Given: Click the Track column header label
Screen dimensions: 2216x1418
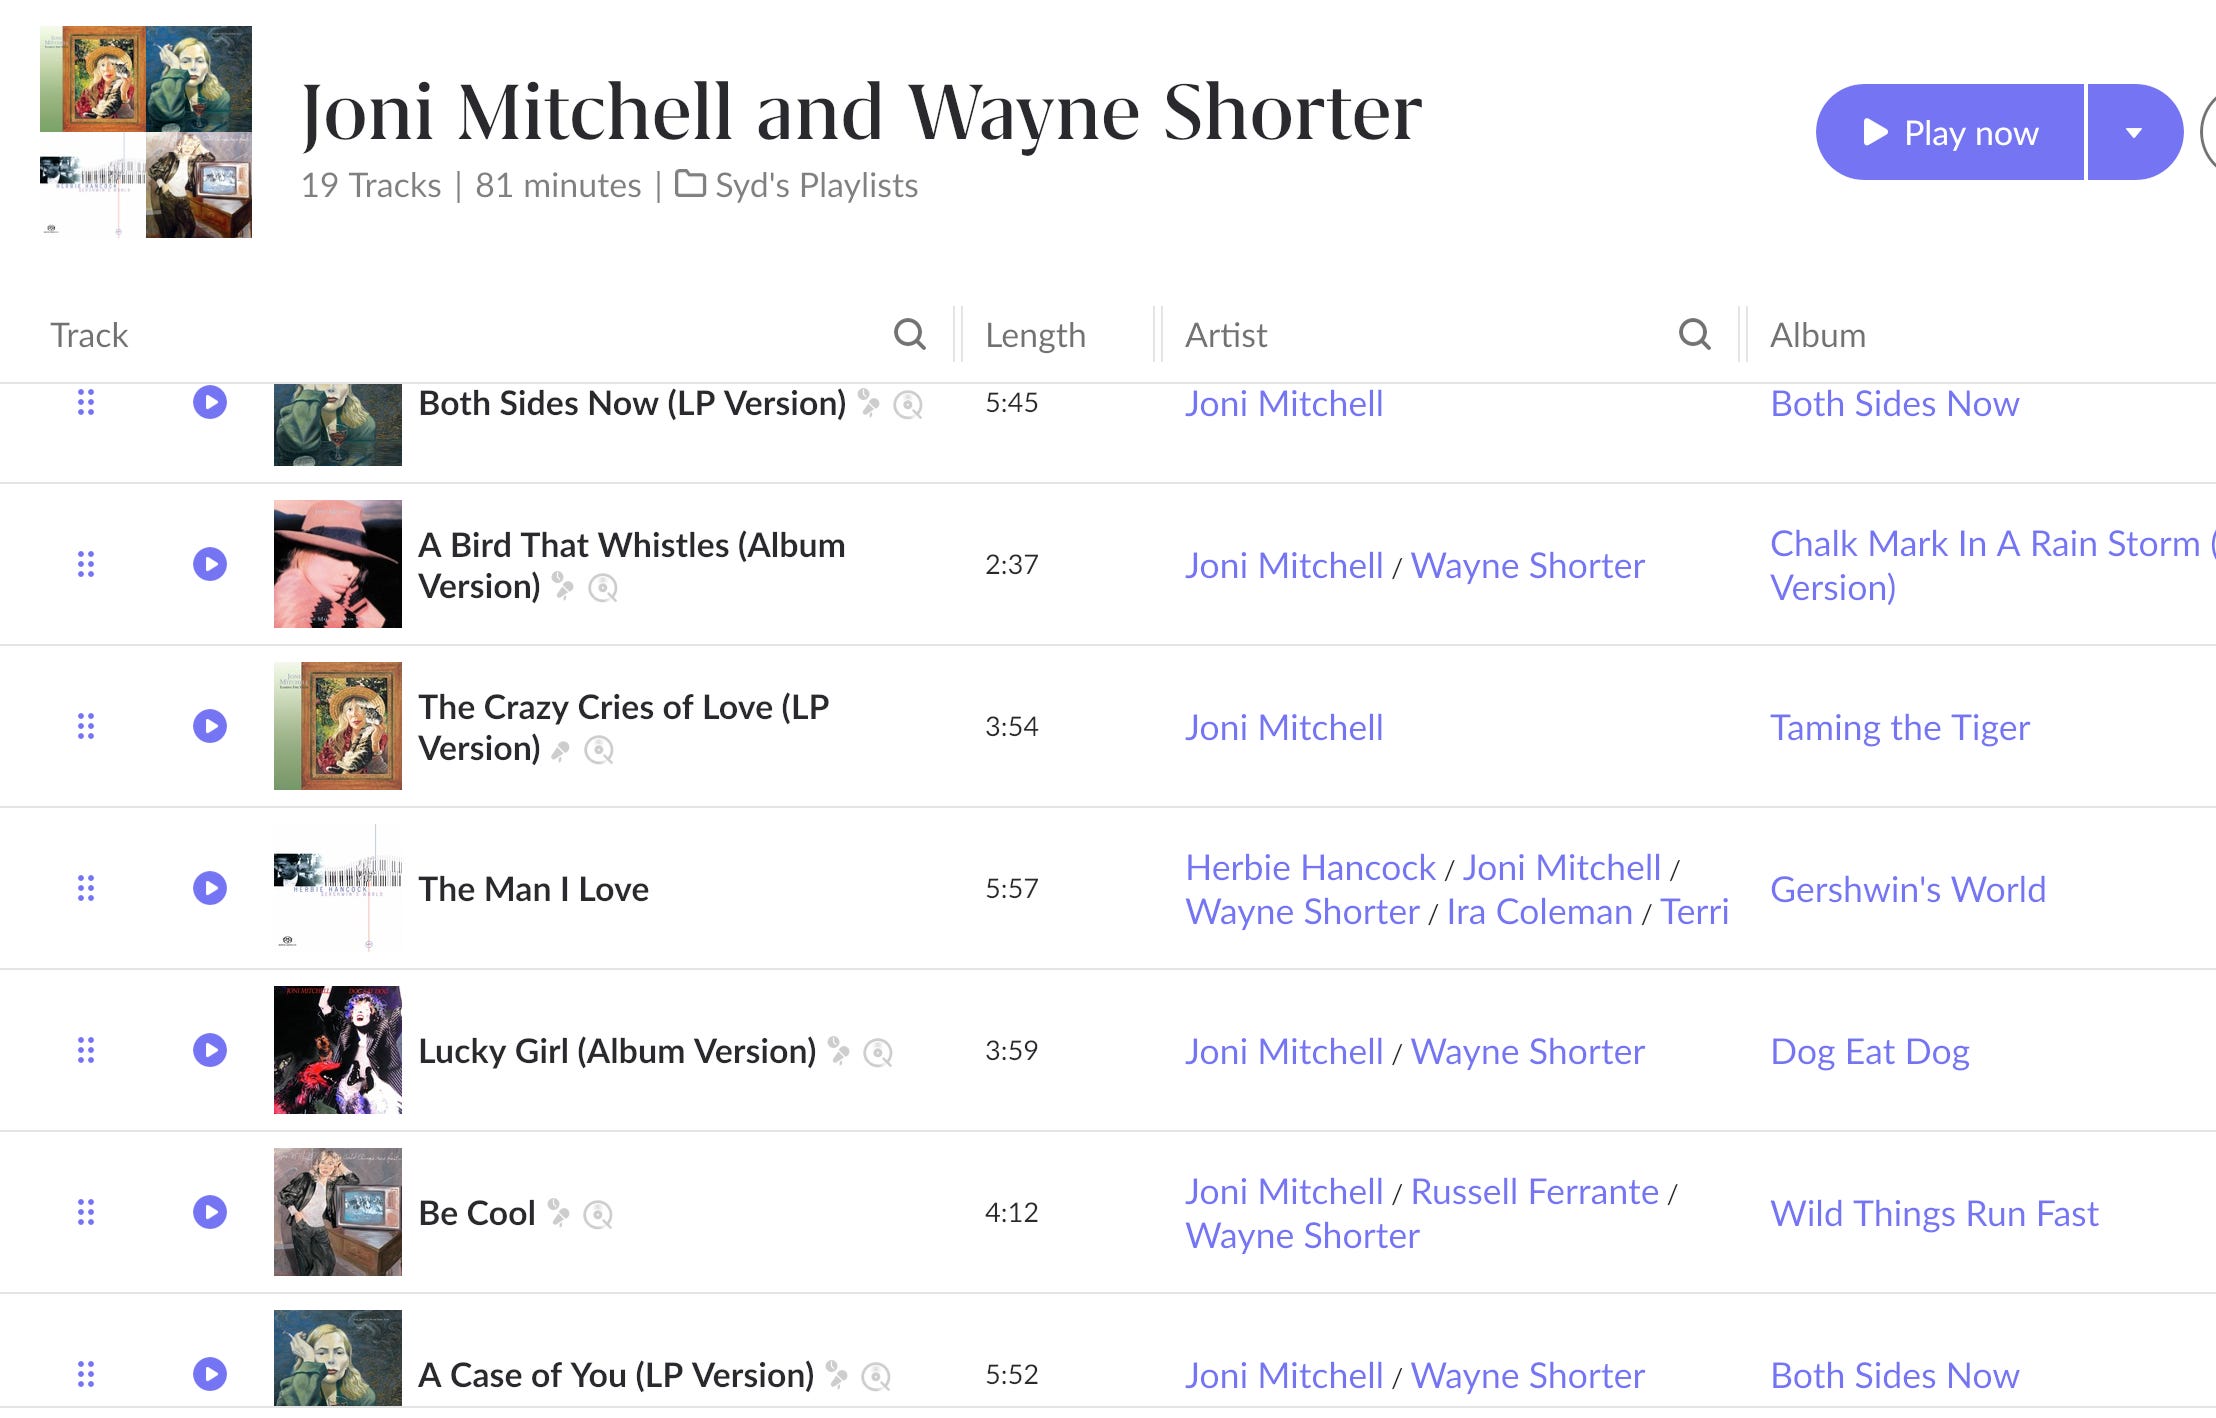Looking at the screenshot, I should click(x=89, y=335).
